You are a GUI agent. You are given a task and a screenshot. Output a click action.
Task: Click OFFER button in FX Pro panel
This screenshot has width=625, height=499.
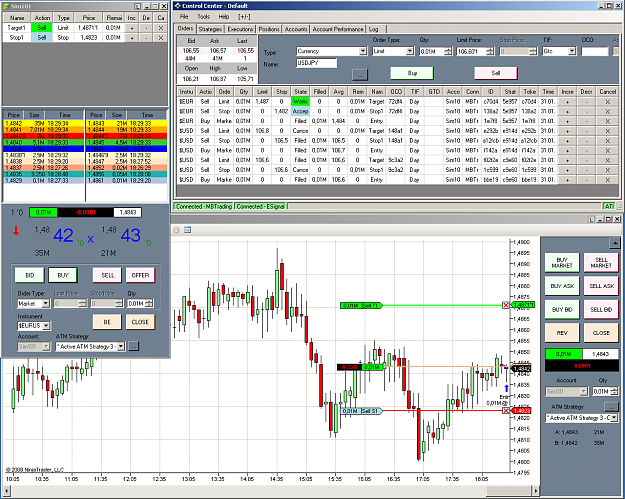140,275
